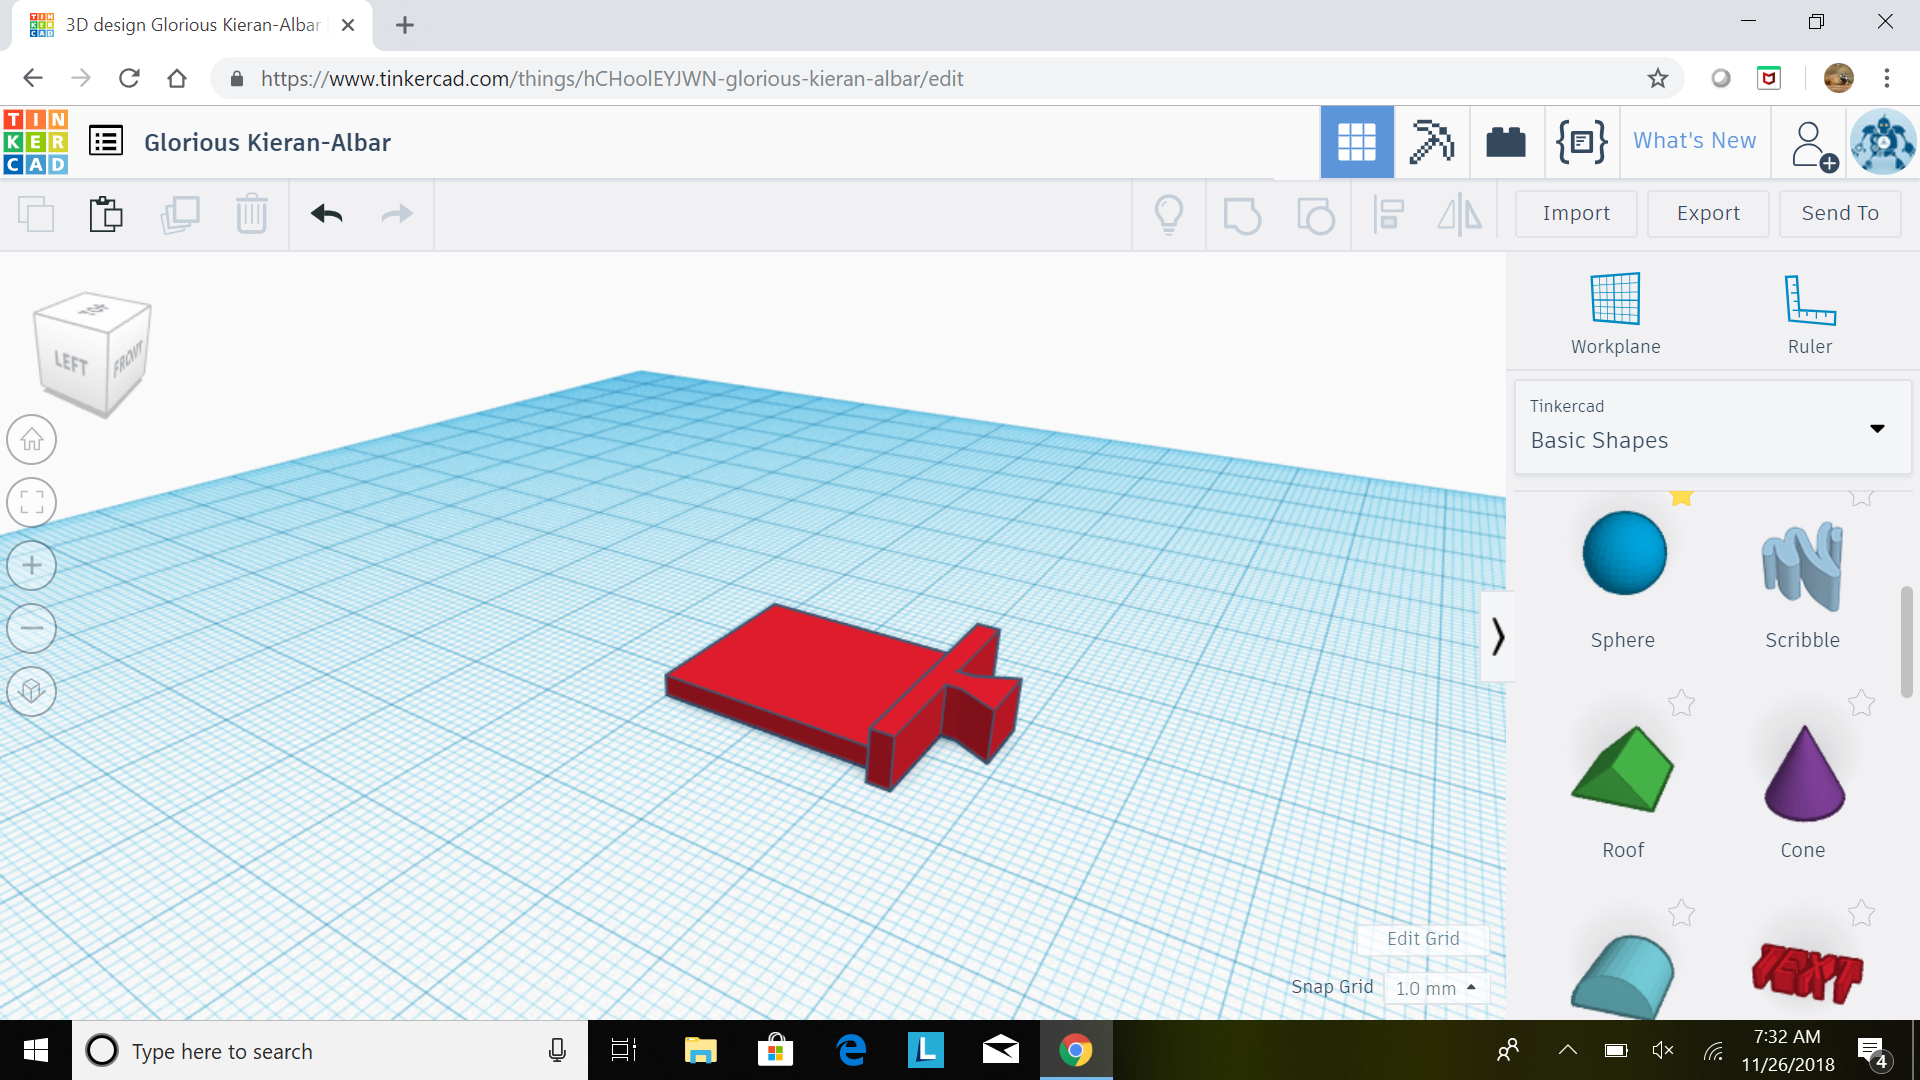Click the Edit Grid button
Screen dimensions: 1920x1080
tap(1423, 938)
